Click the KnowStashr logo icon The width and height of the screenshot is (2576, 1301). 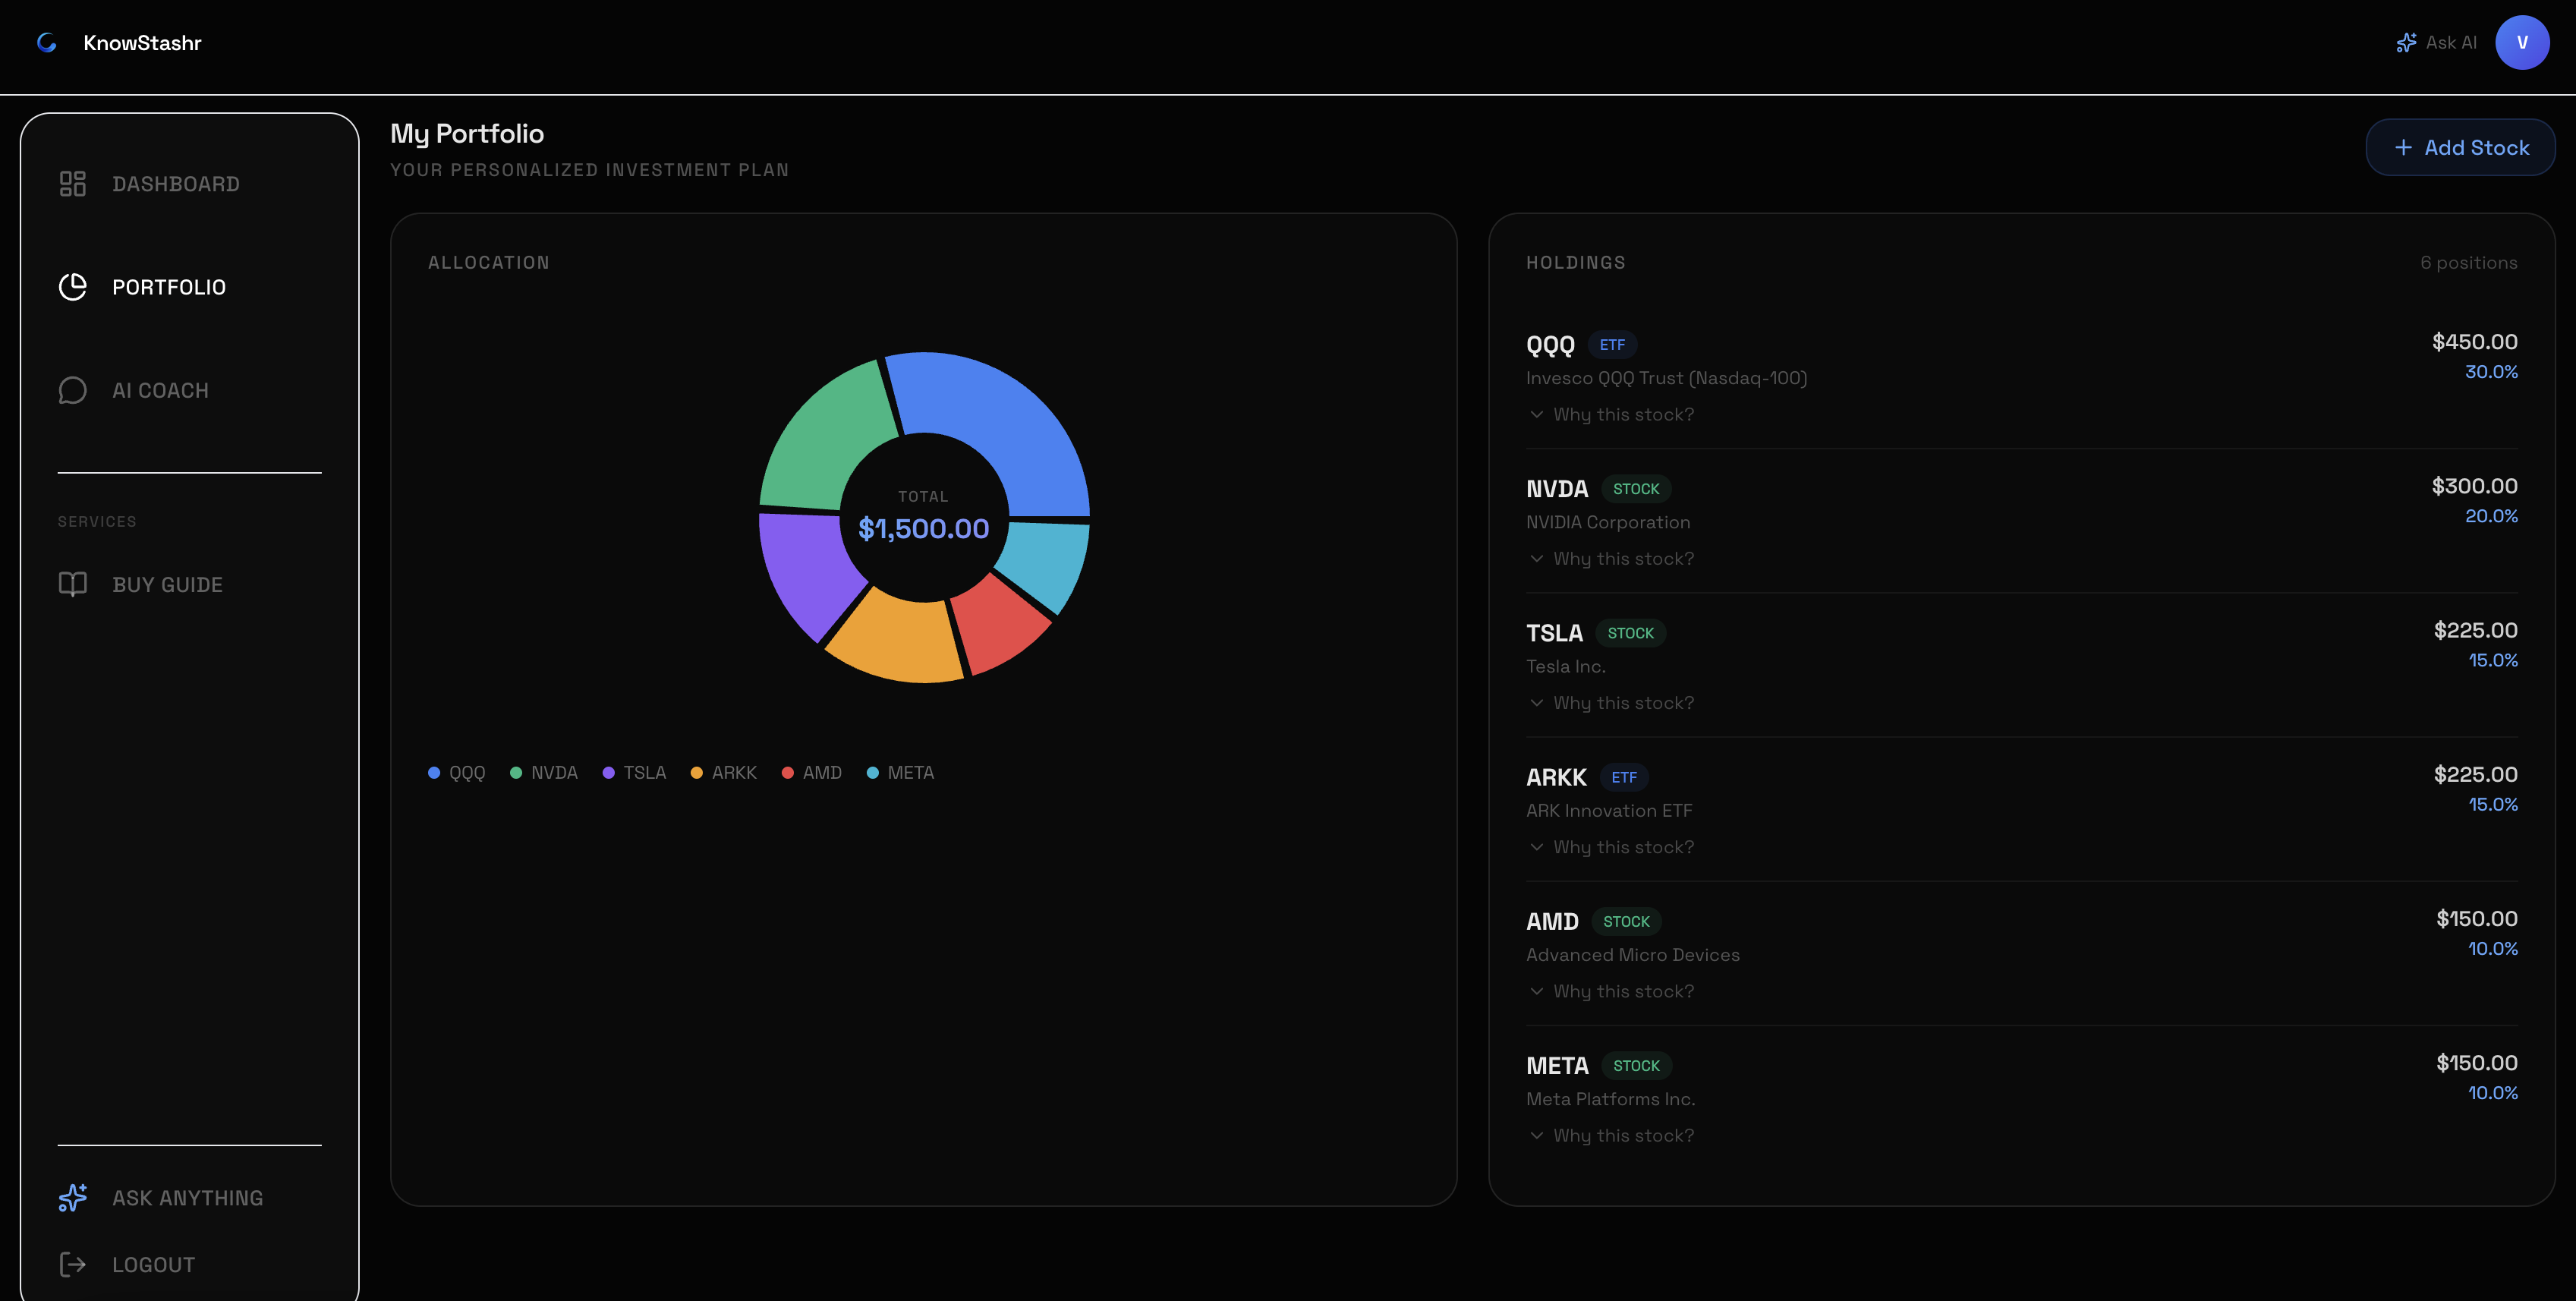click(x=46, y=42)
